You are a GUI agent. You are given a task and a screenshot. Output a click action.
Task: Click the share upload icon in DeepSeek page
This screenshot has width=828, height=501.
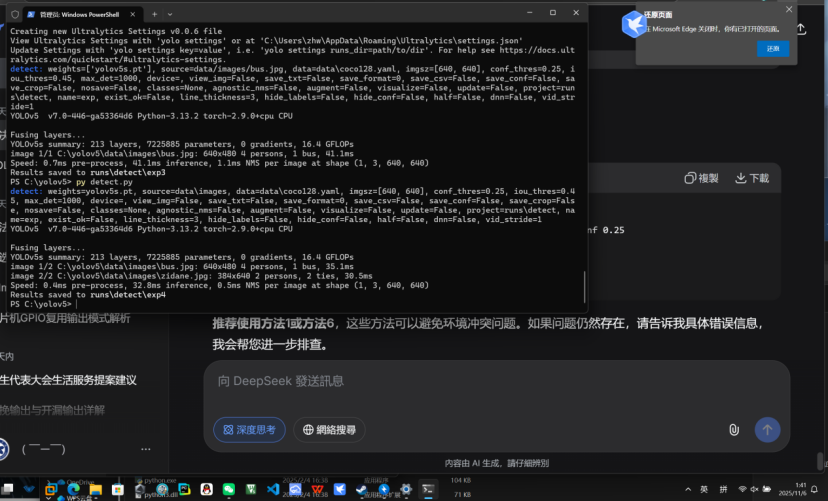801,29
